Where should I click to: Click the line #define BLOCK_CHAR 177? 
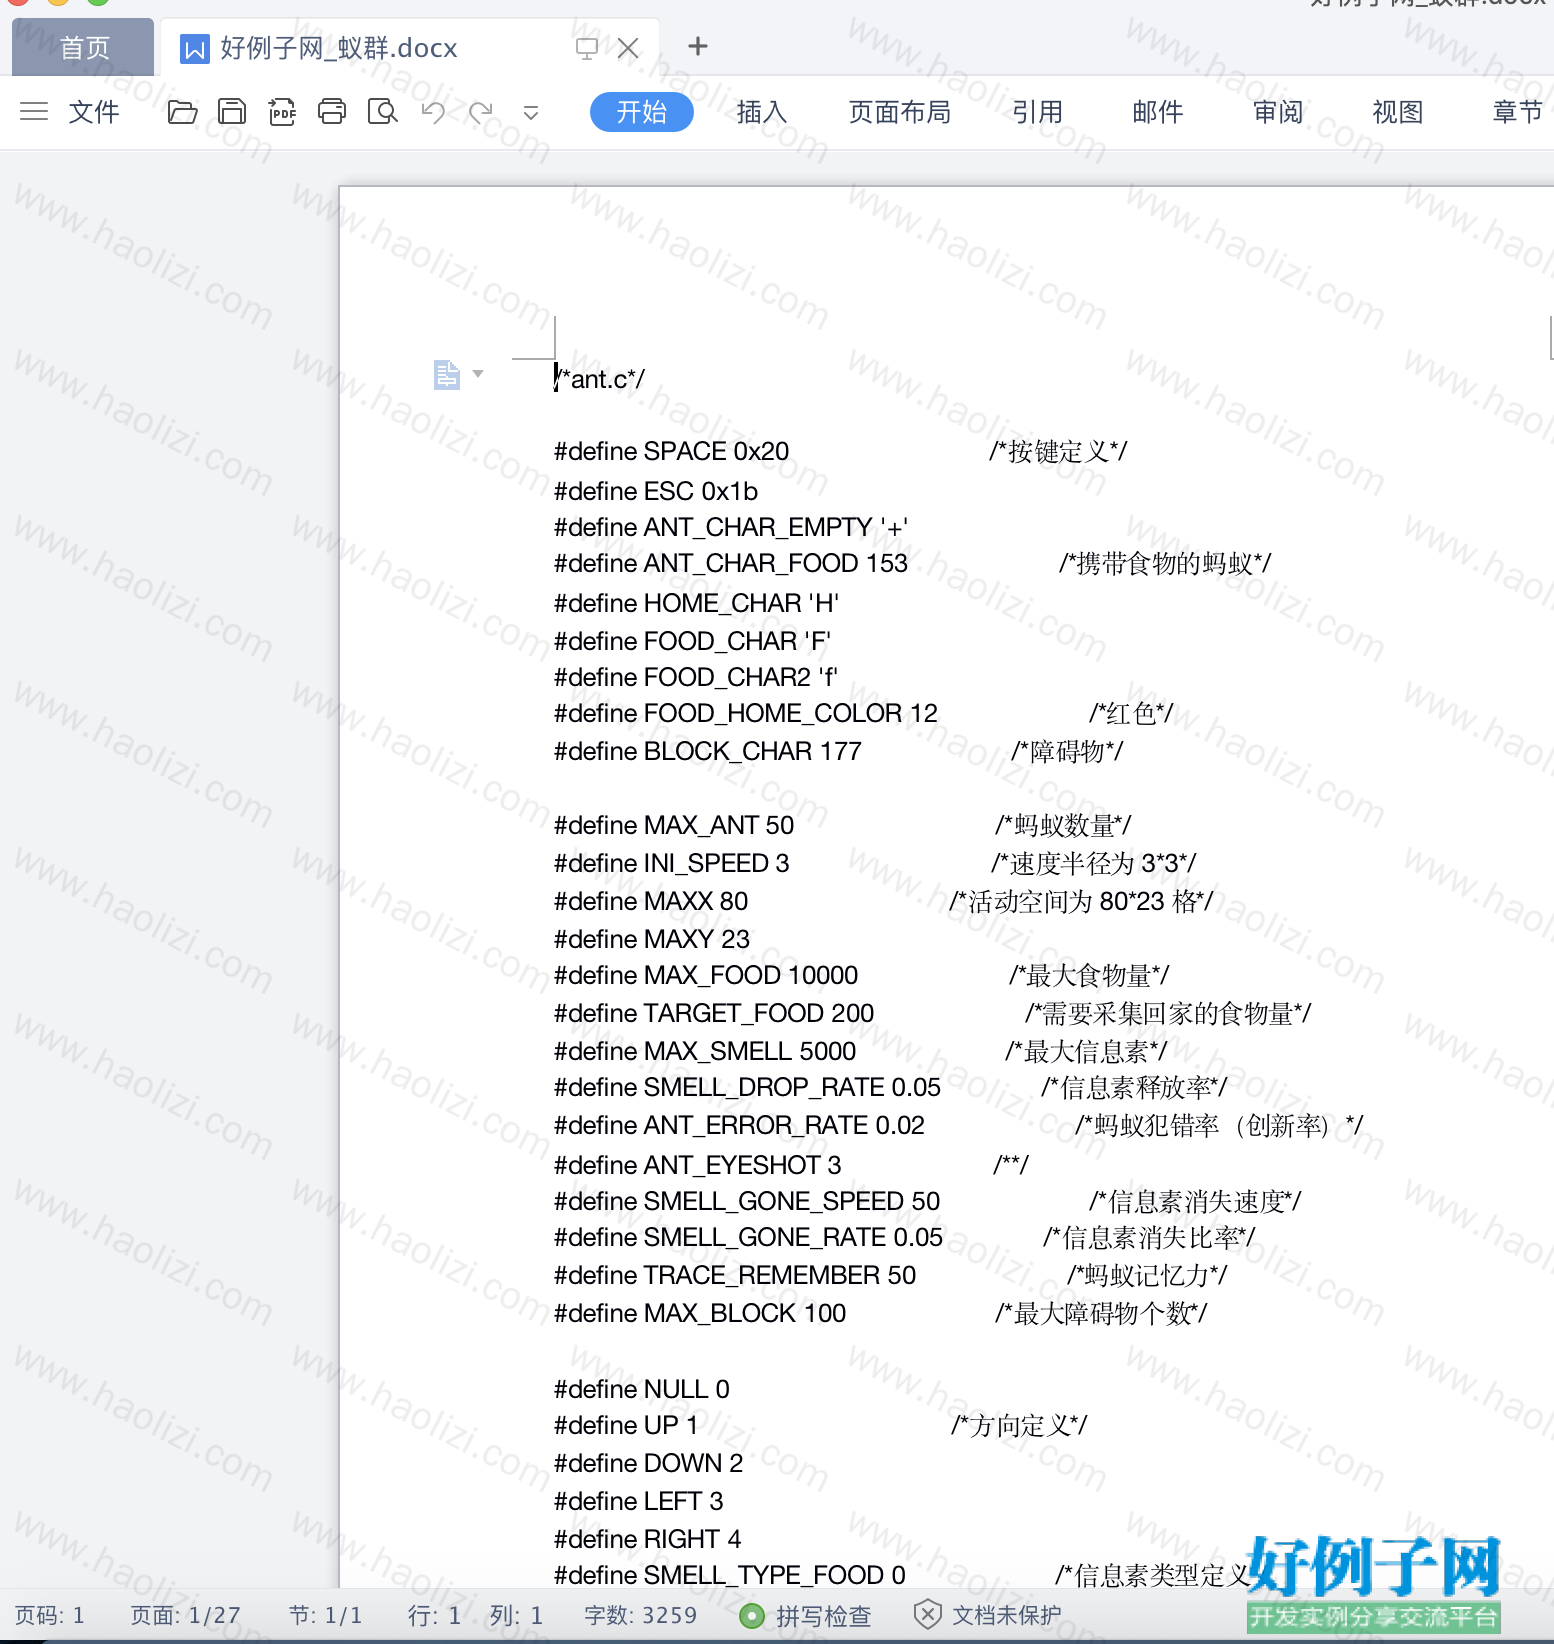708,751
